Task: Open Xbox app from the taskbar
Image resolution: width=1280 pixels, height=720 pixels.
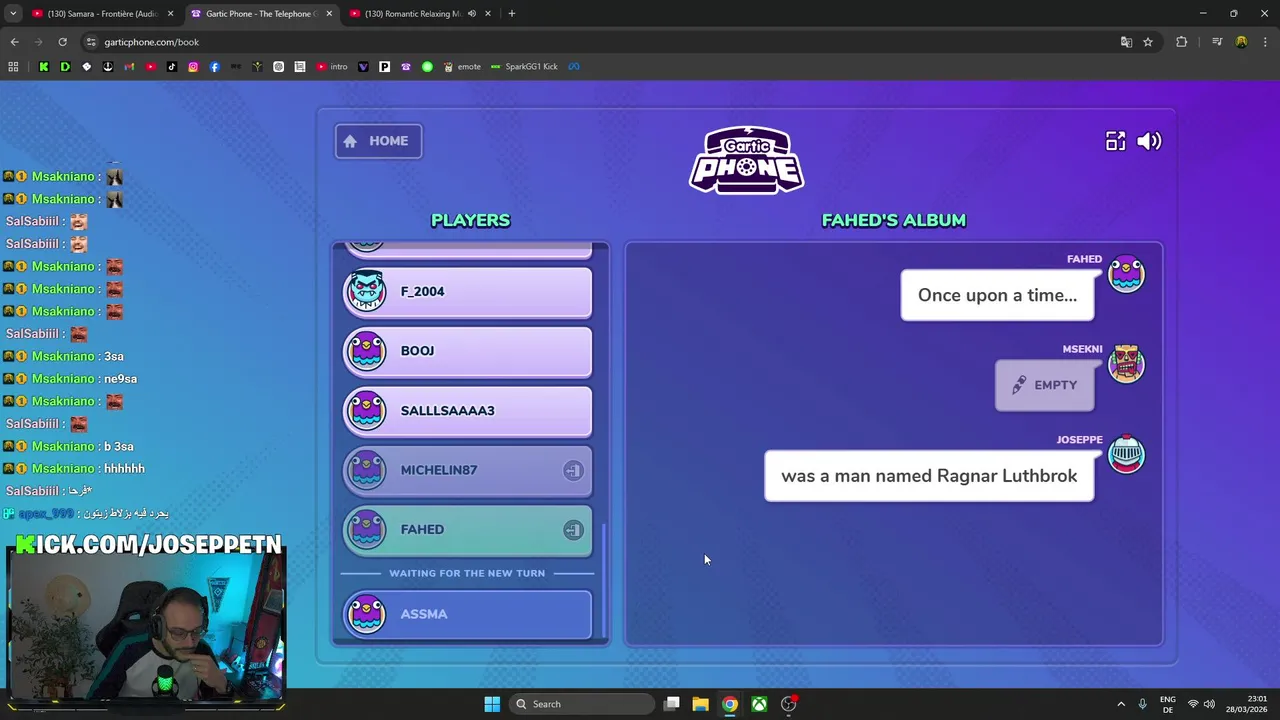Action: pyautogui.click(x=760, y=704)
